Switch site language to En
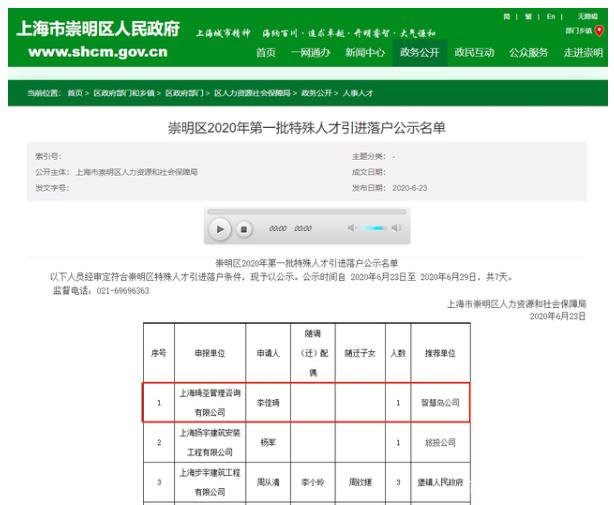This screenshot has width=614, height=505. click(x=551, y=16)
